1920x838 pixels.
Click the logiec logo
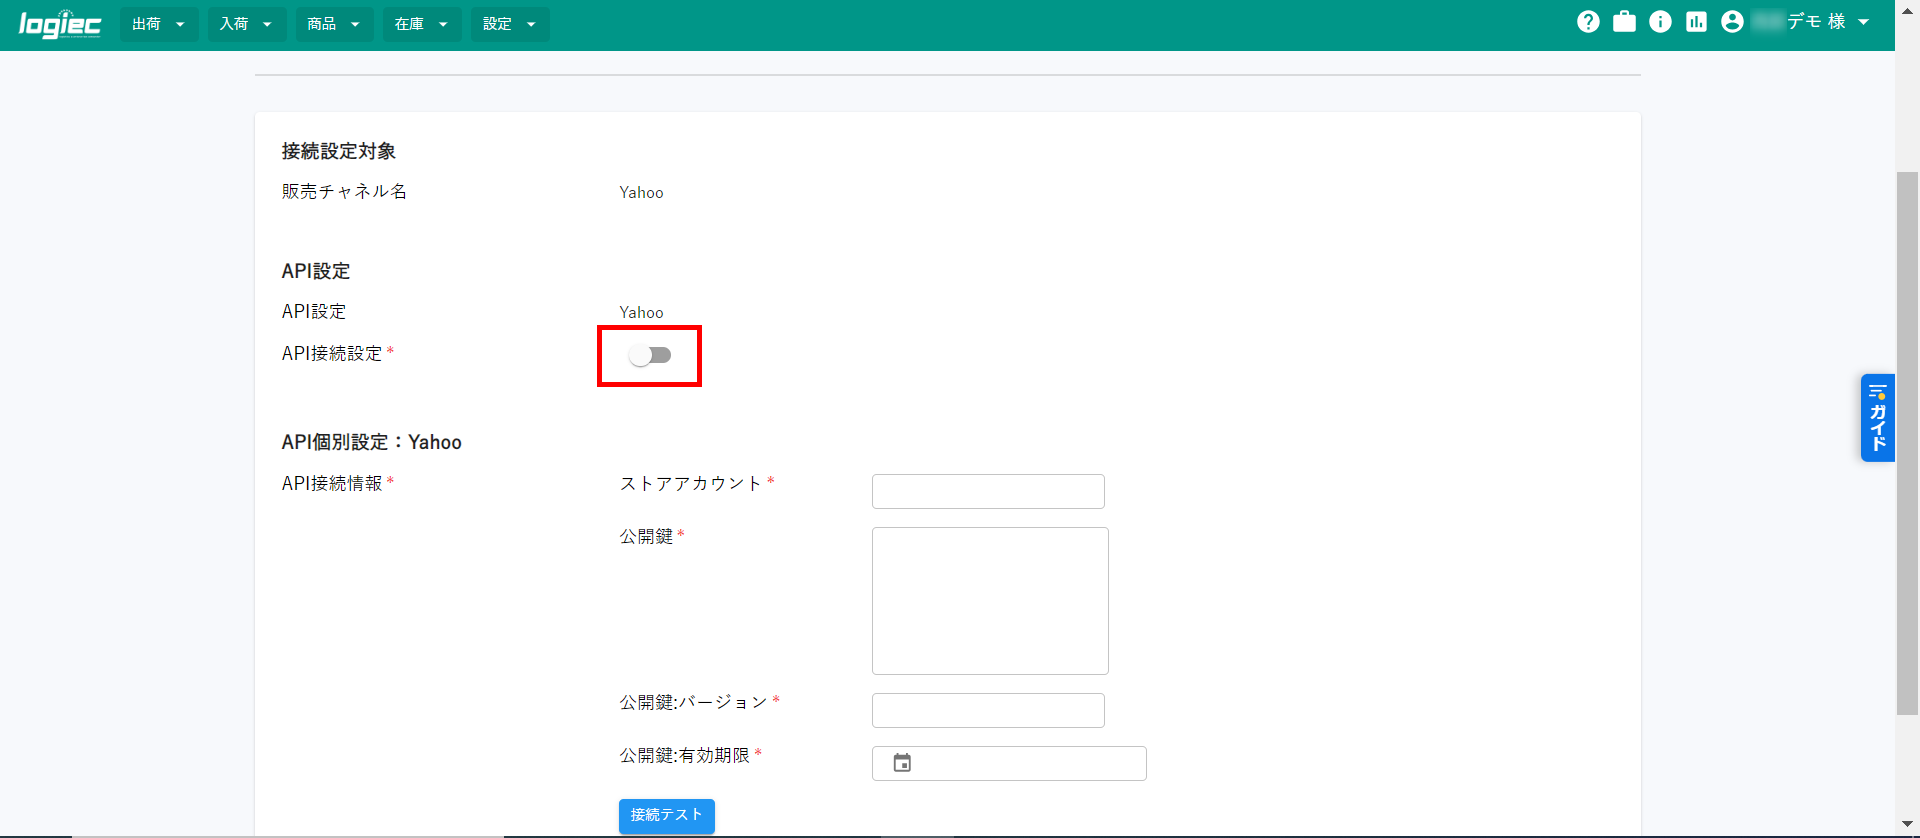pyautogui.click(x=60, y=24)
